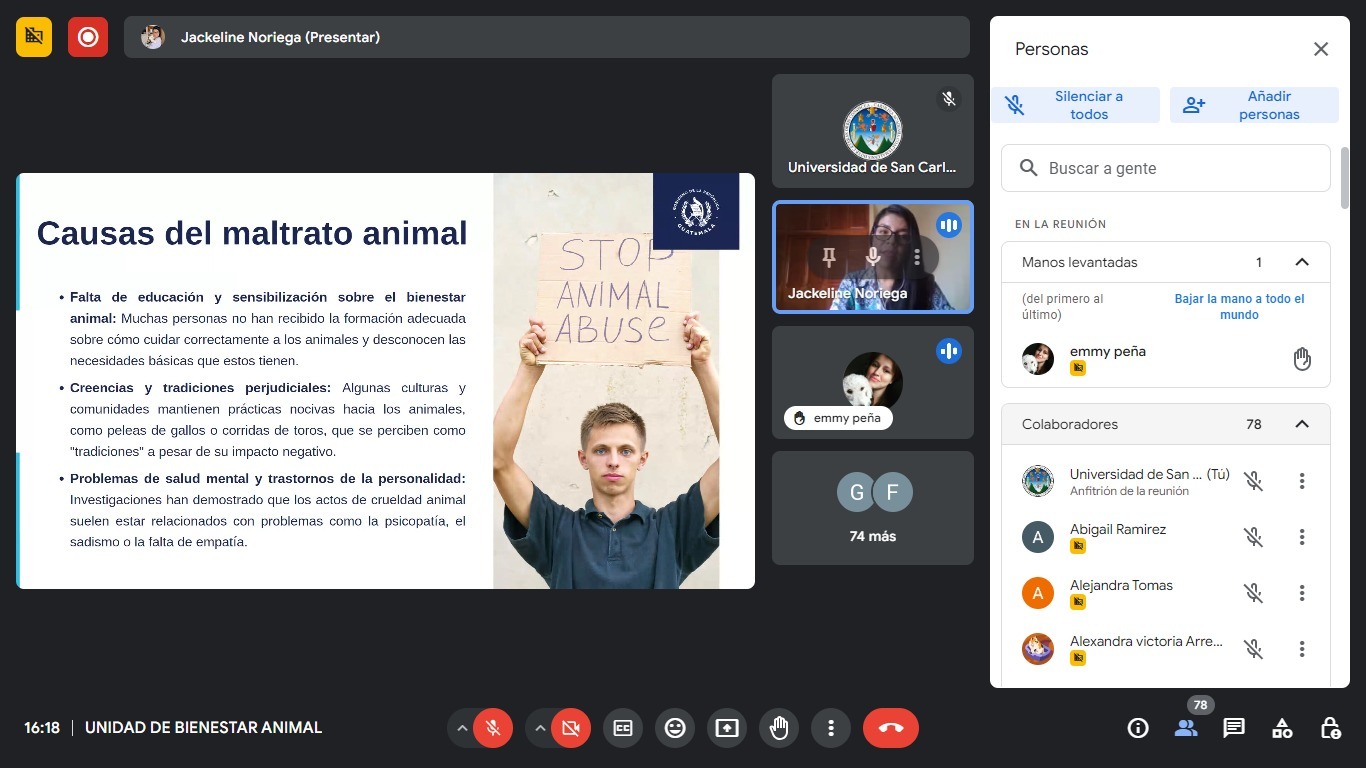
Task: Toggle the raise hand button in toolbar
Action: pyautogui.click(x=779, y=728)
